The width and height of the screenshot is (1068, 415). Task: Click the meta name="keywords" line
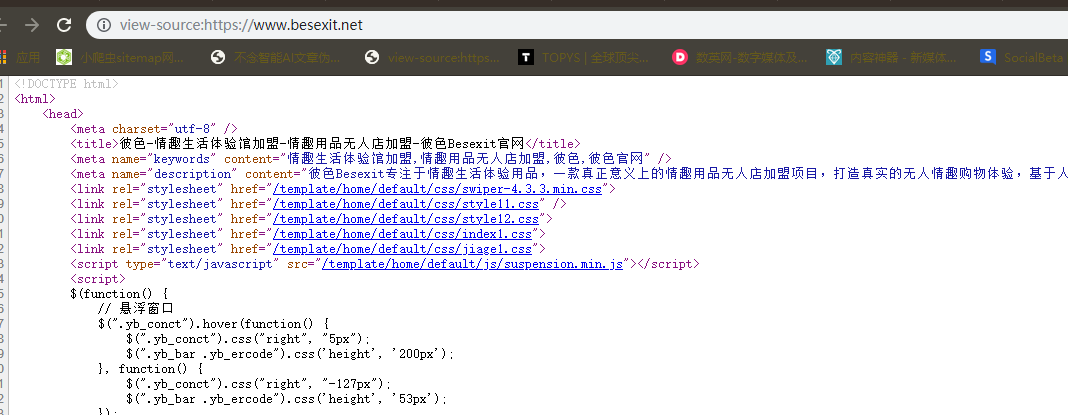point(371,159)
